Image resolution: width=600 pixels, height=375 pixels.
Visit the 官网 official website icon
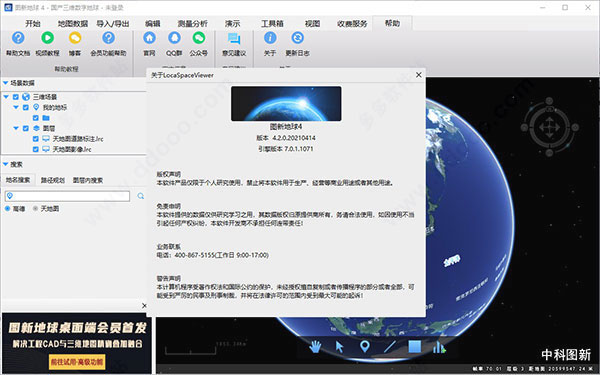pyautogui.click(x=149, y=38)
